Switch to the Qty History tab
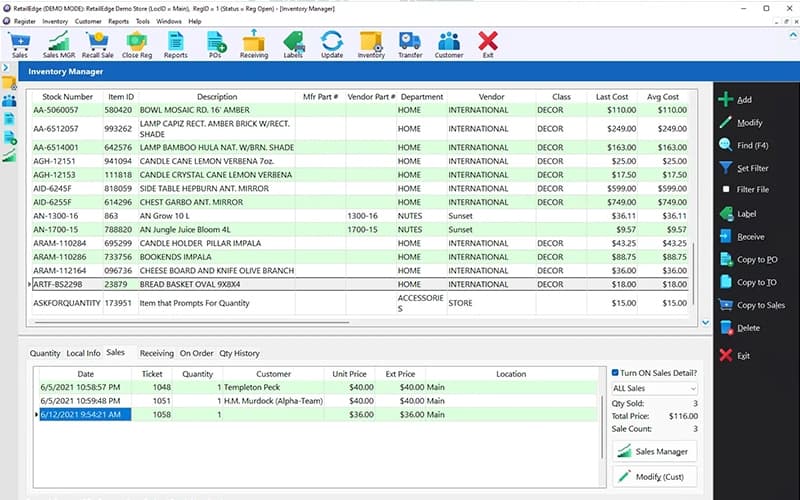The image size is (800, 500). coord(239,353)
